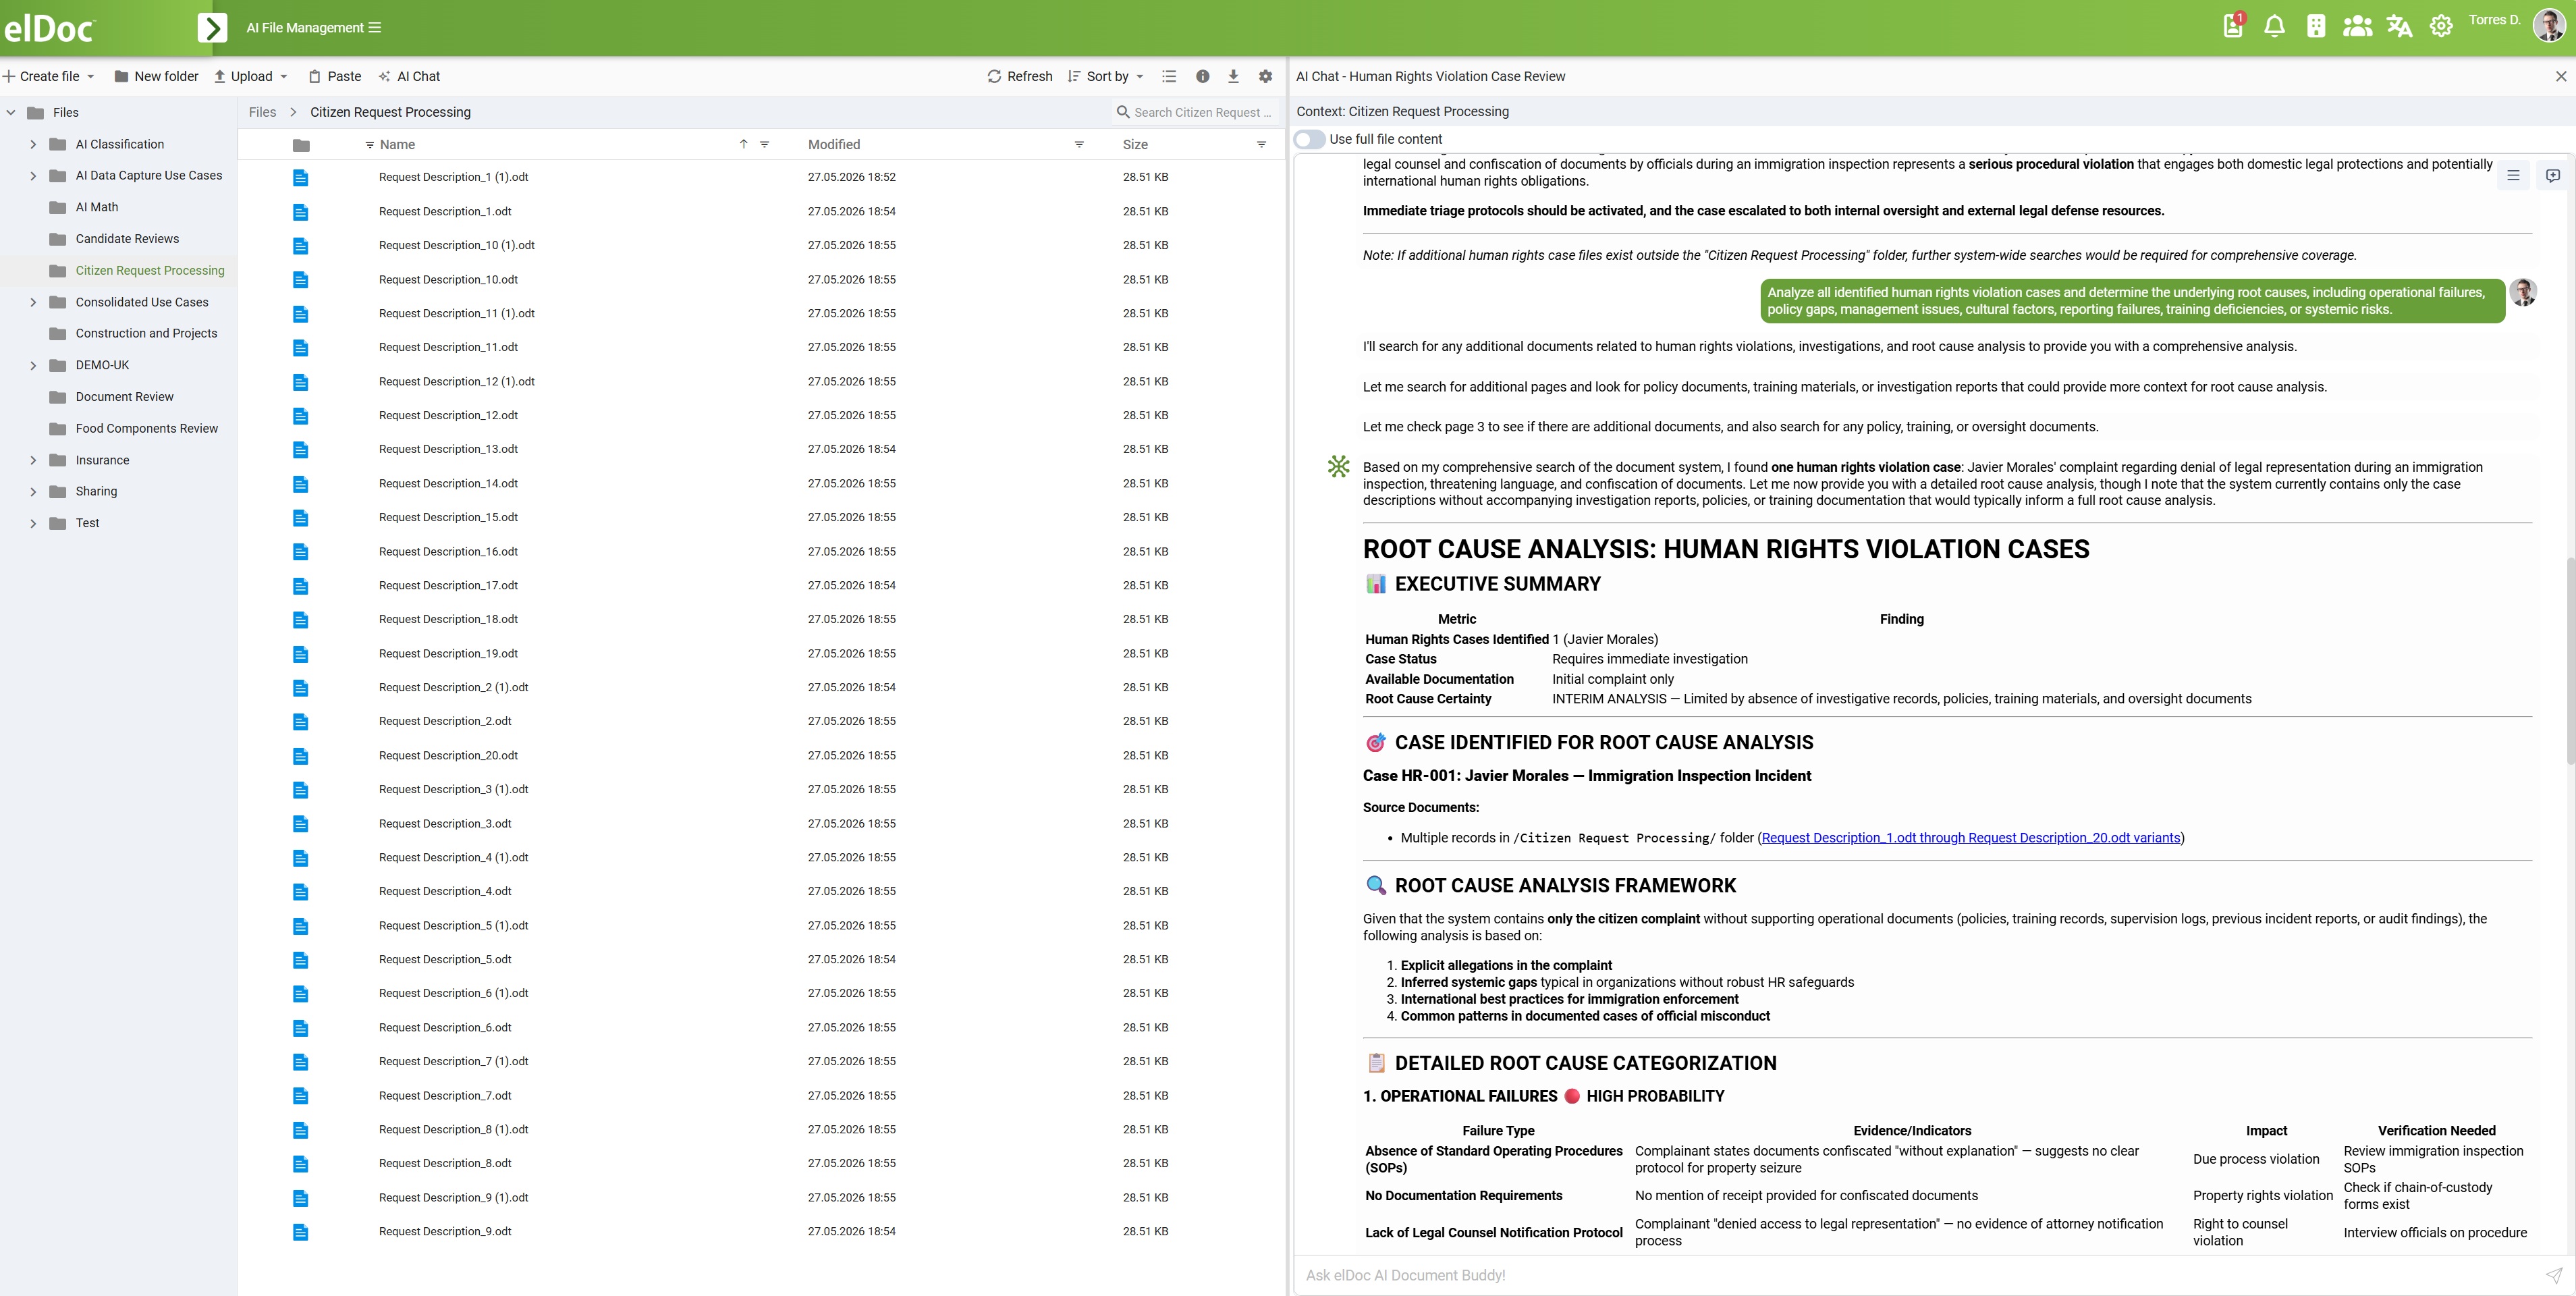The image size is (2576, 1296).
Task: Click the Name column filter icon
Action: click(765, 144)
